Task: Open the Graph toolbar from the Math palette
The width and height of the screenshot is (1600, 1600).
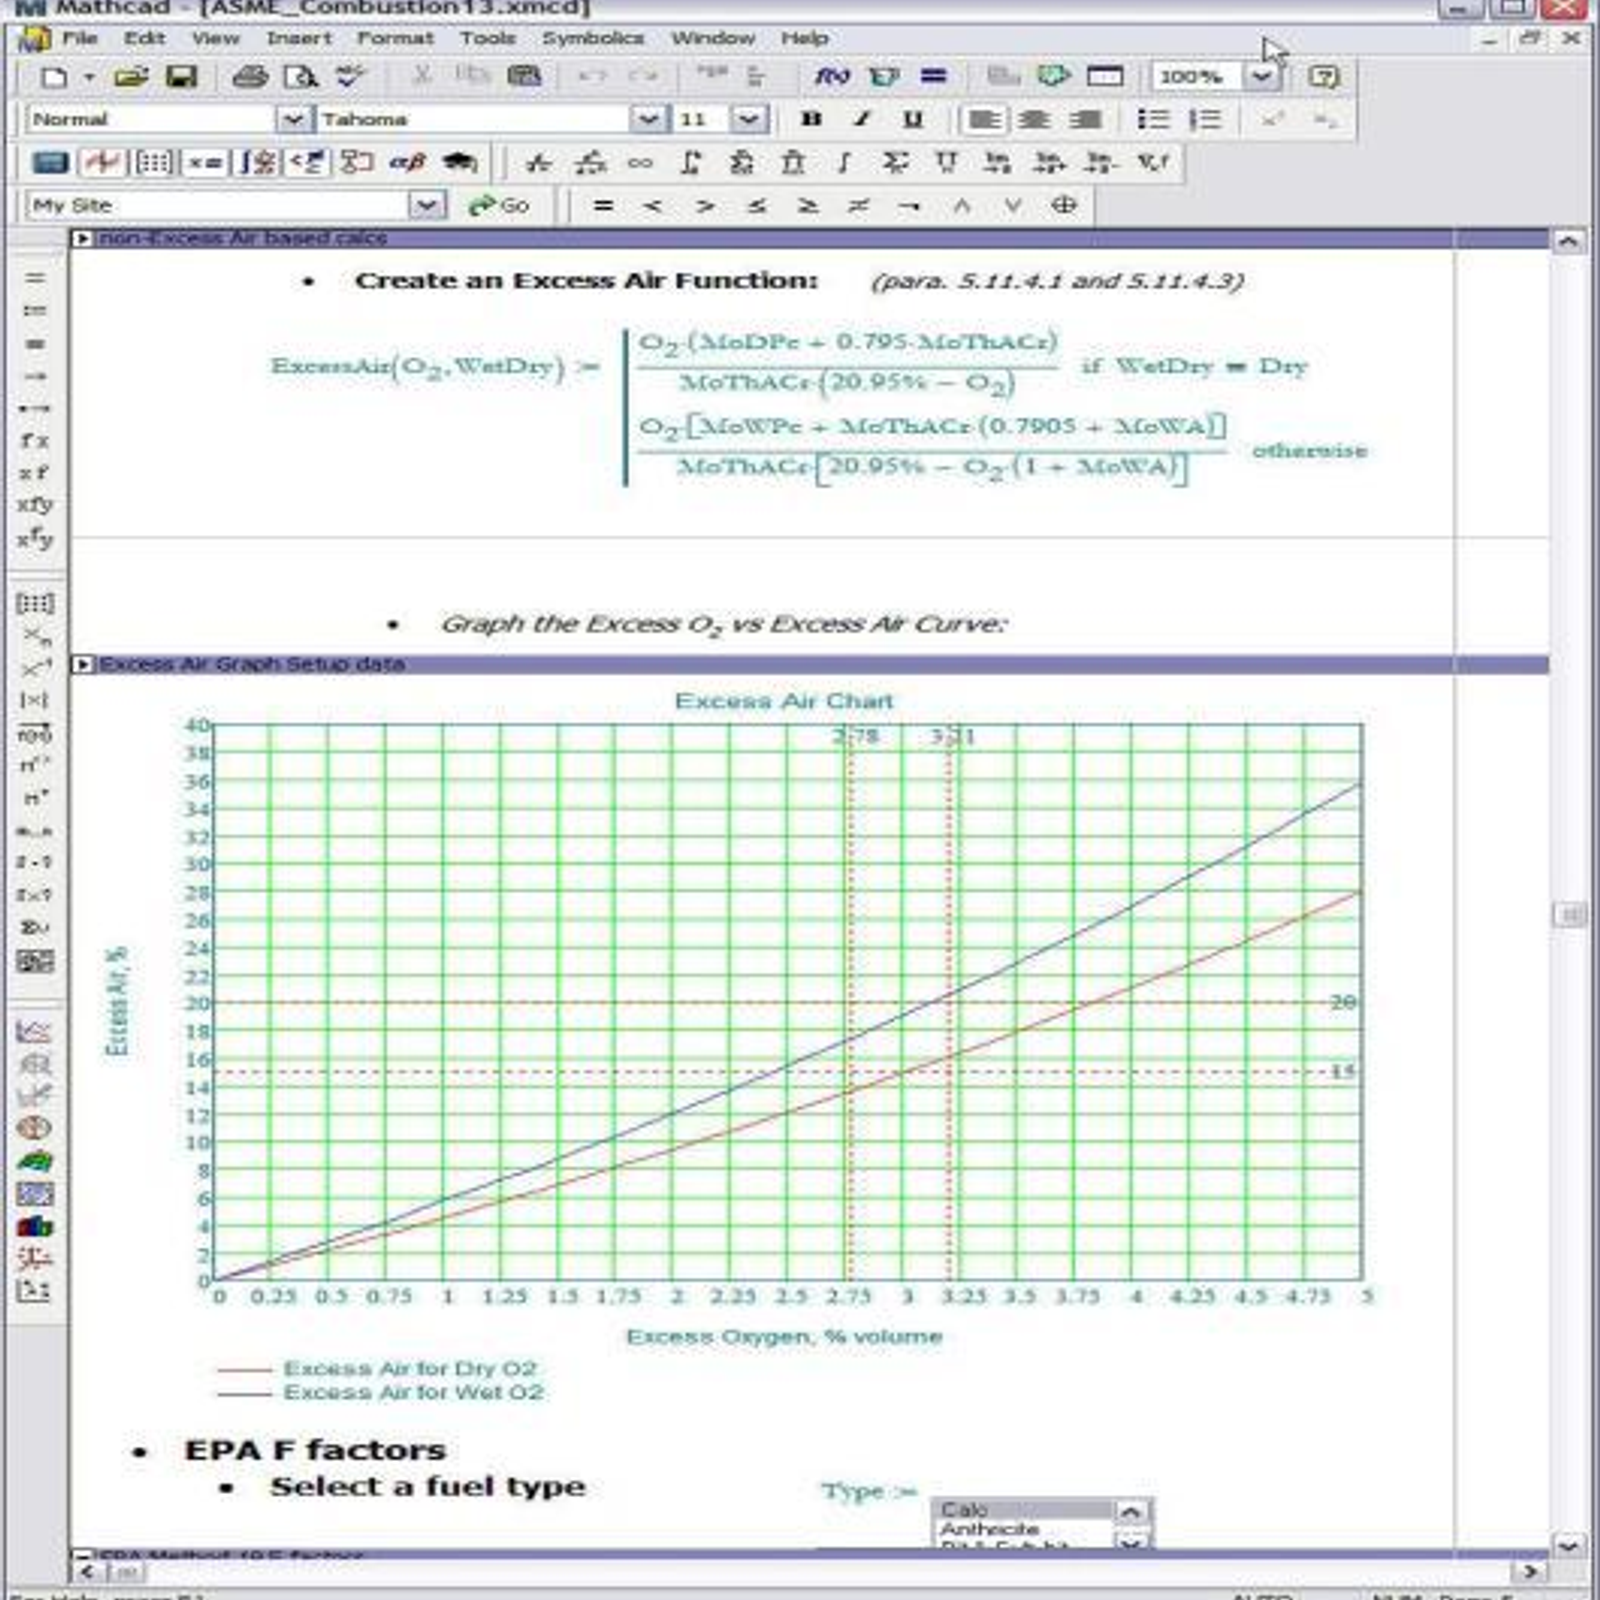Action: point(102,162)
